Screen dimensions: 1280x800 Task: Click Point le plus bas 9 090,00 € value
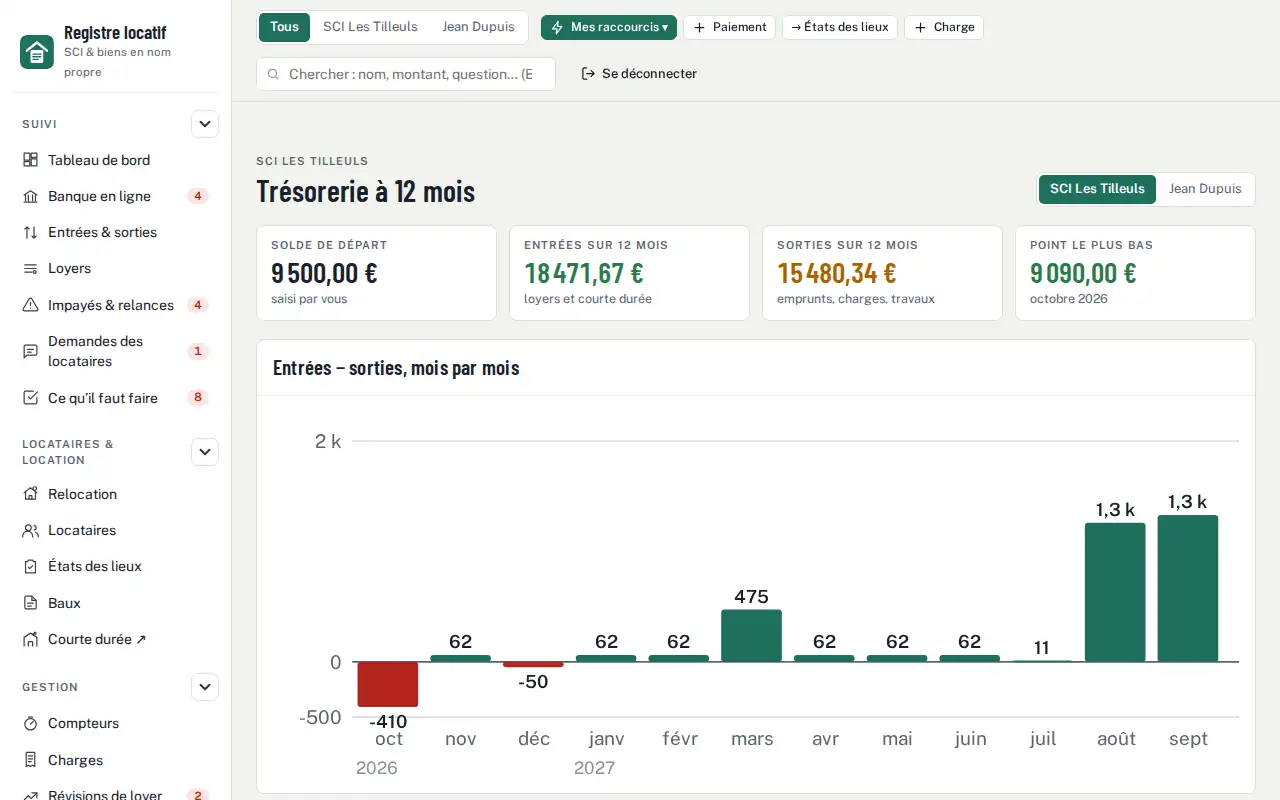1083,273
